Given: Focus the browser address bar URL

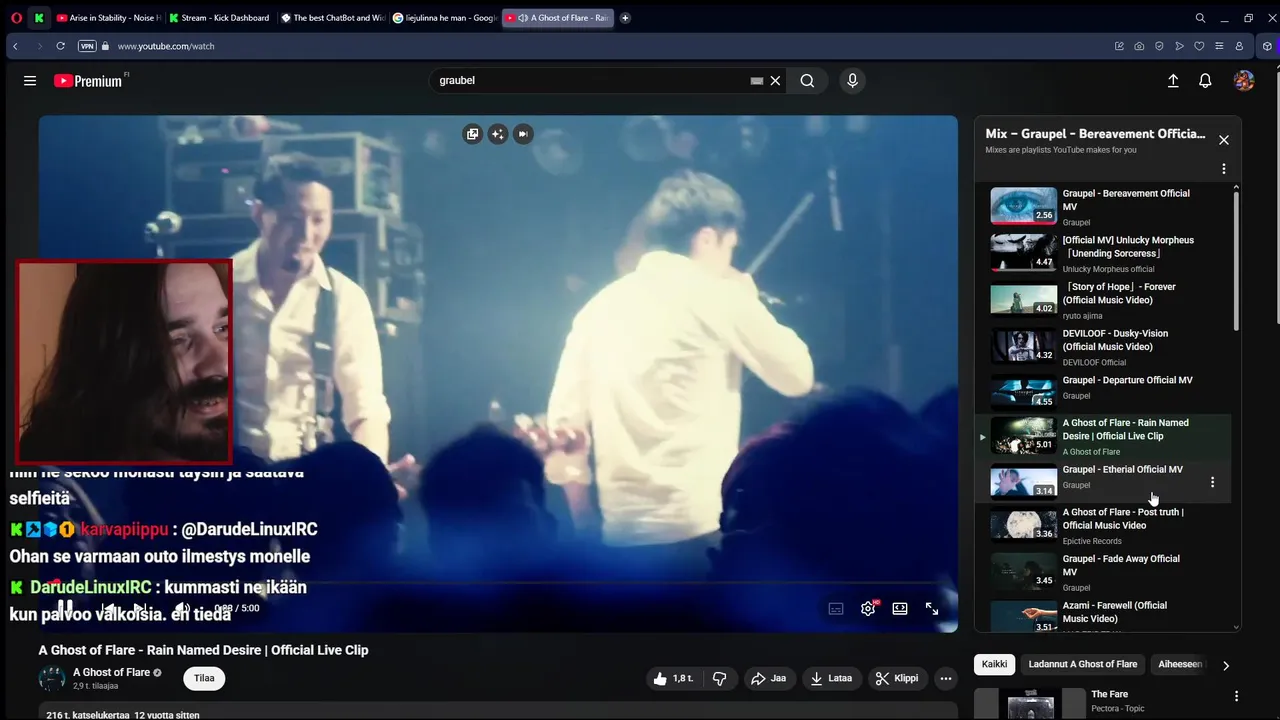Looking at the screenshot, I should click(x=165, y=46).
